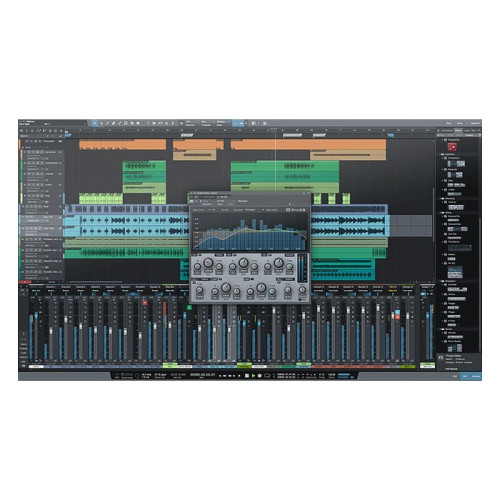The width and height of the screenshot is (500, 500).
Task: Click the playhead cursor in the timeline ruler
Action: [x=275, y=130]
